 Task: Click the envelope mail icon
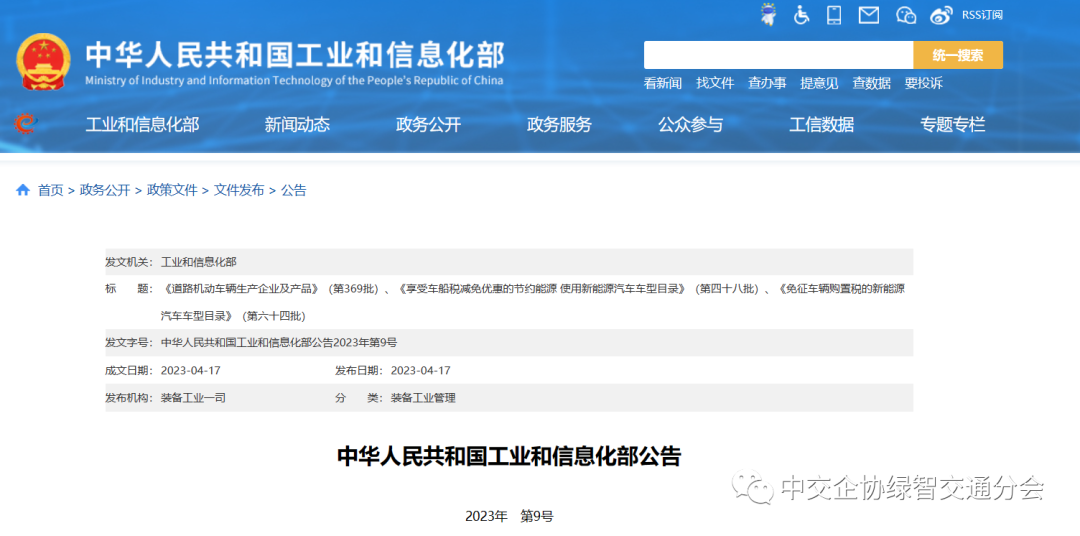point(869,14)
